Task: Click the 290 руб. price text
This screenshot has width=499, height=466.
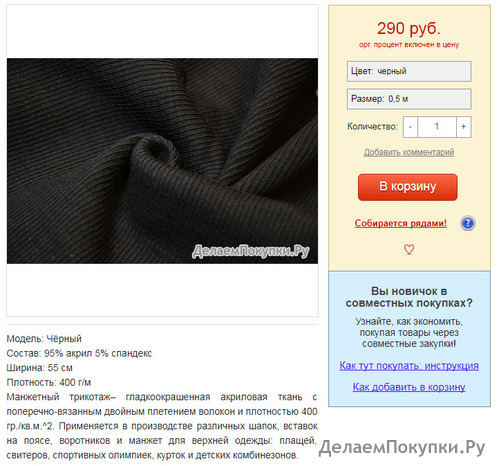Action: tap(409, 29)
